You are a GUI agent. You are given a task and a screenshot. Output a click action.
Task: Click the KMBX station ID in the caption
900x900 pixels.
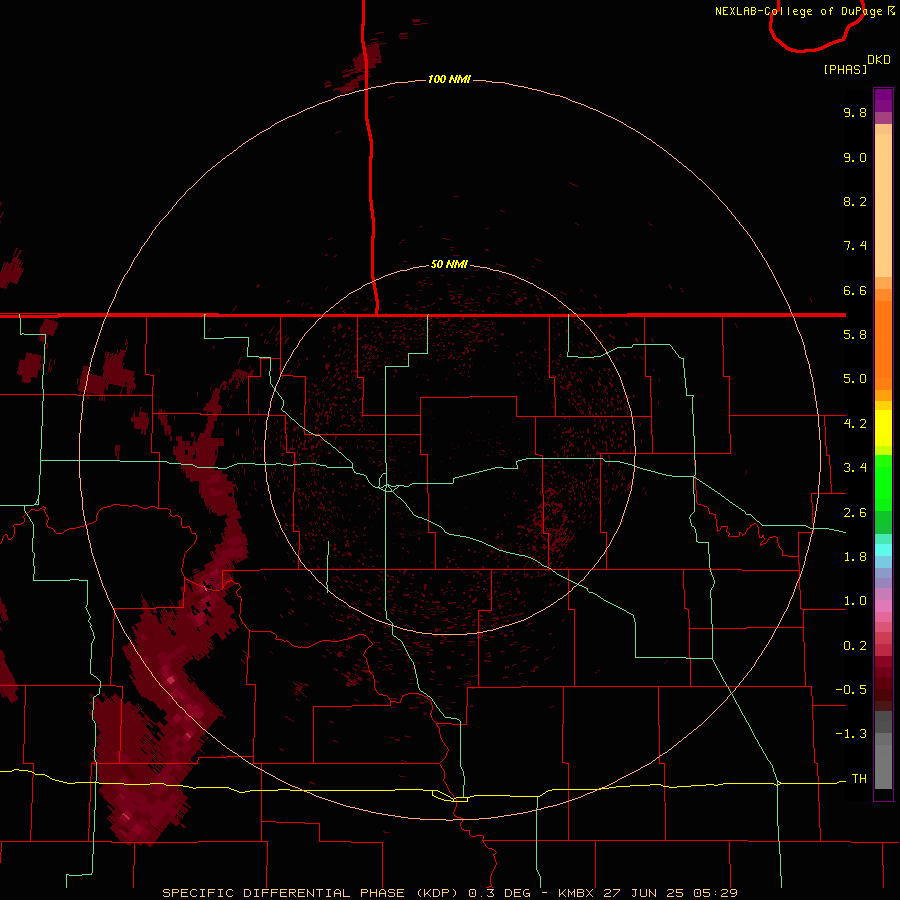575,893
